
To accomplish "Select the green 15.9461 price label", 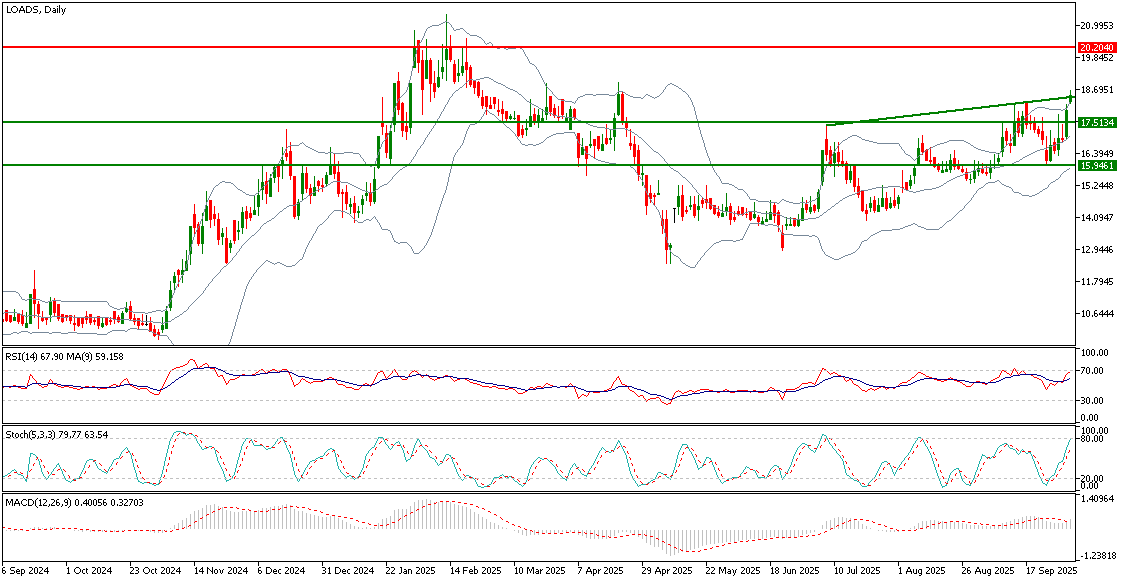I will tap(1098, 165).
